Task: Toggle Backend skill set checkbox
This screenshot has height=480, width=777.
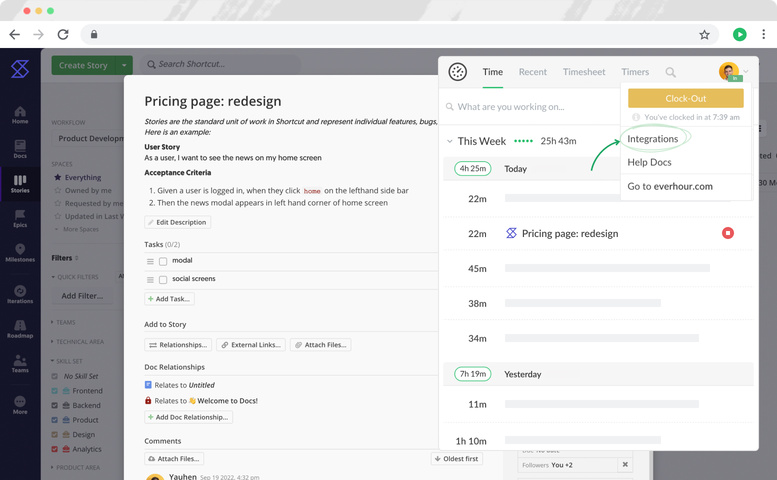Action: click(55, 405)
